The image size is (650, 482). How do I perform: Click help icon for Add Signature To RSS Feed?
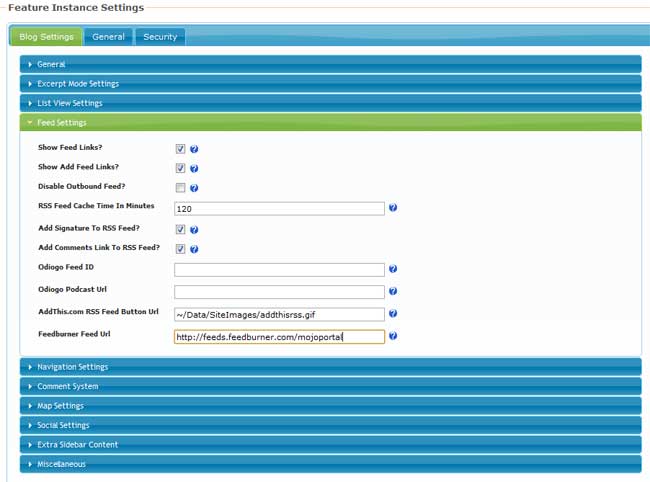tap(194, 230)
